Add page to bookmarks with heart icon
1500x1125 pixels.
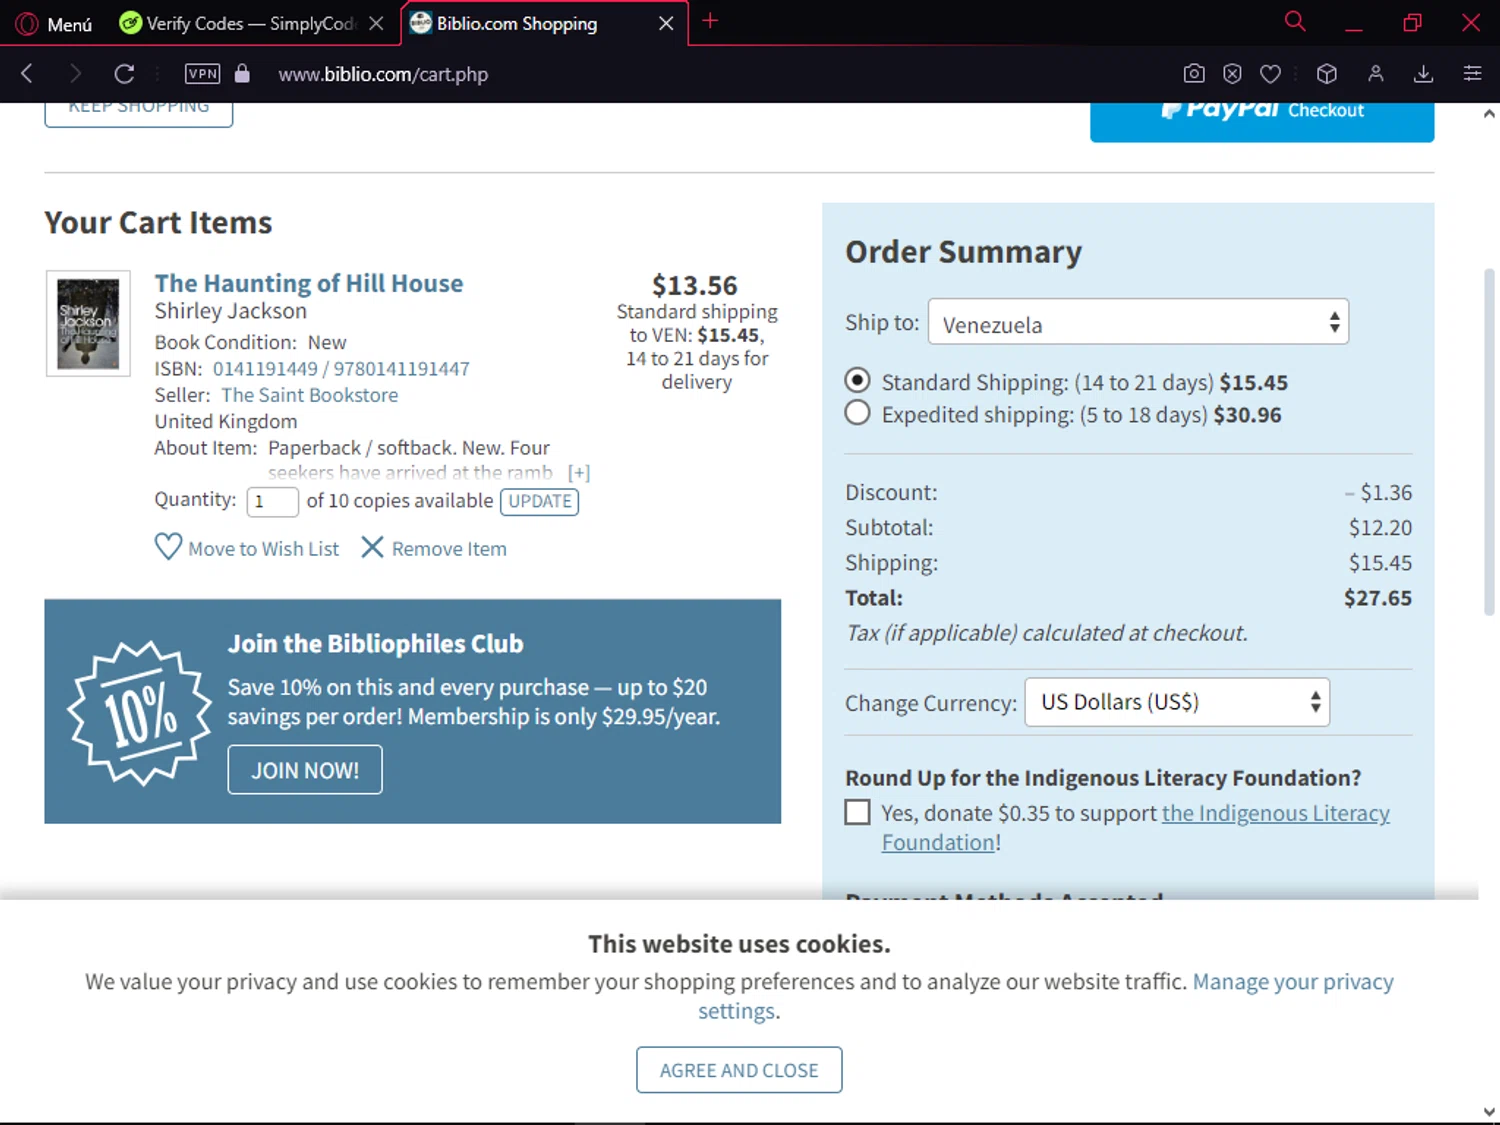tap(1270, 73)
